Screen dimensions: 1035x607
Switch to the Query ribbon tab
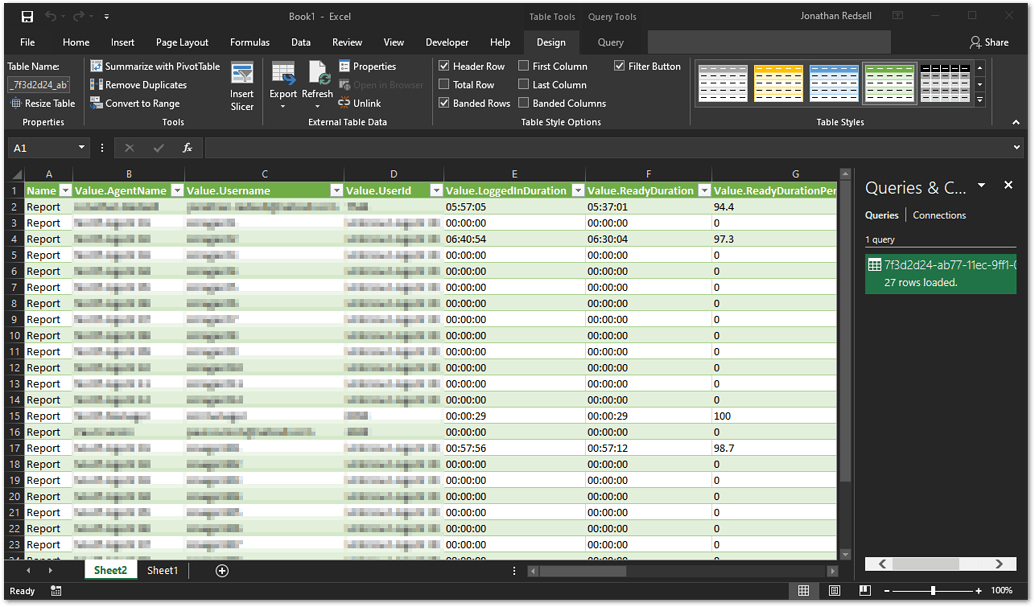pyautogui.click(x=611, y=42)
